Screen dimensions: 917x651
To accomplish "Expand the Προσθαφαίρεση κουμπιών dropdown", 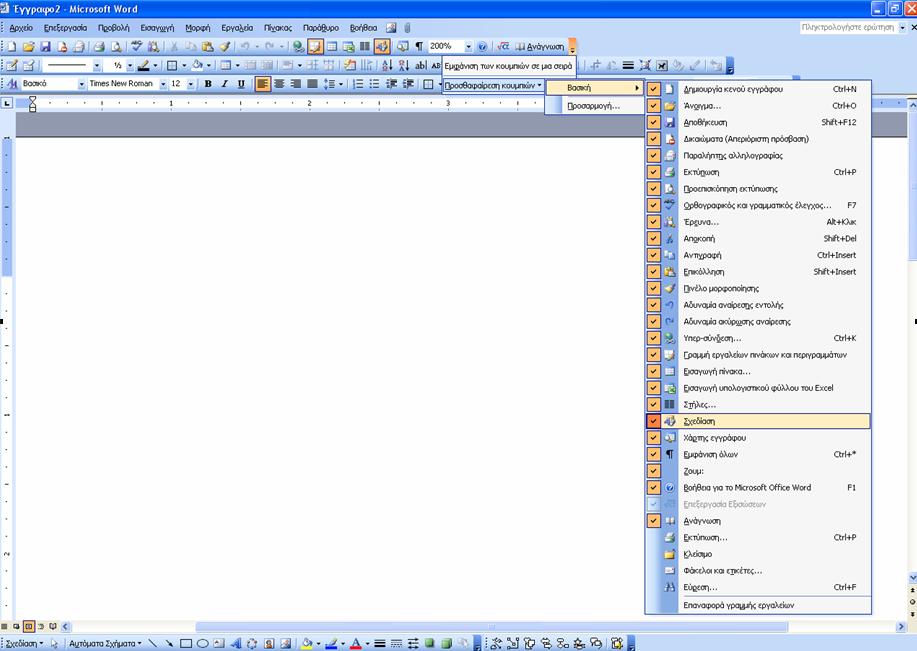I will [493, 85].
